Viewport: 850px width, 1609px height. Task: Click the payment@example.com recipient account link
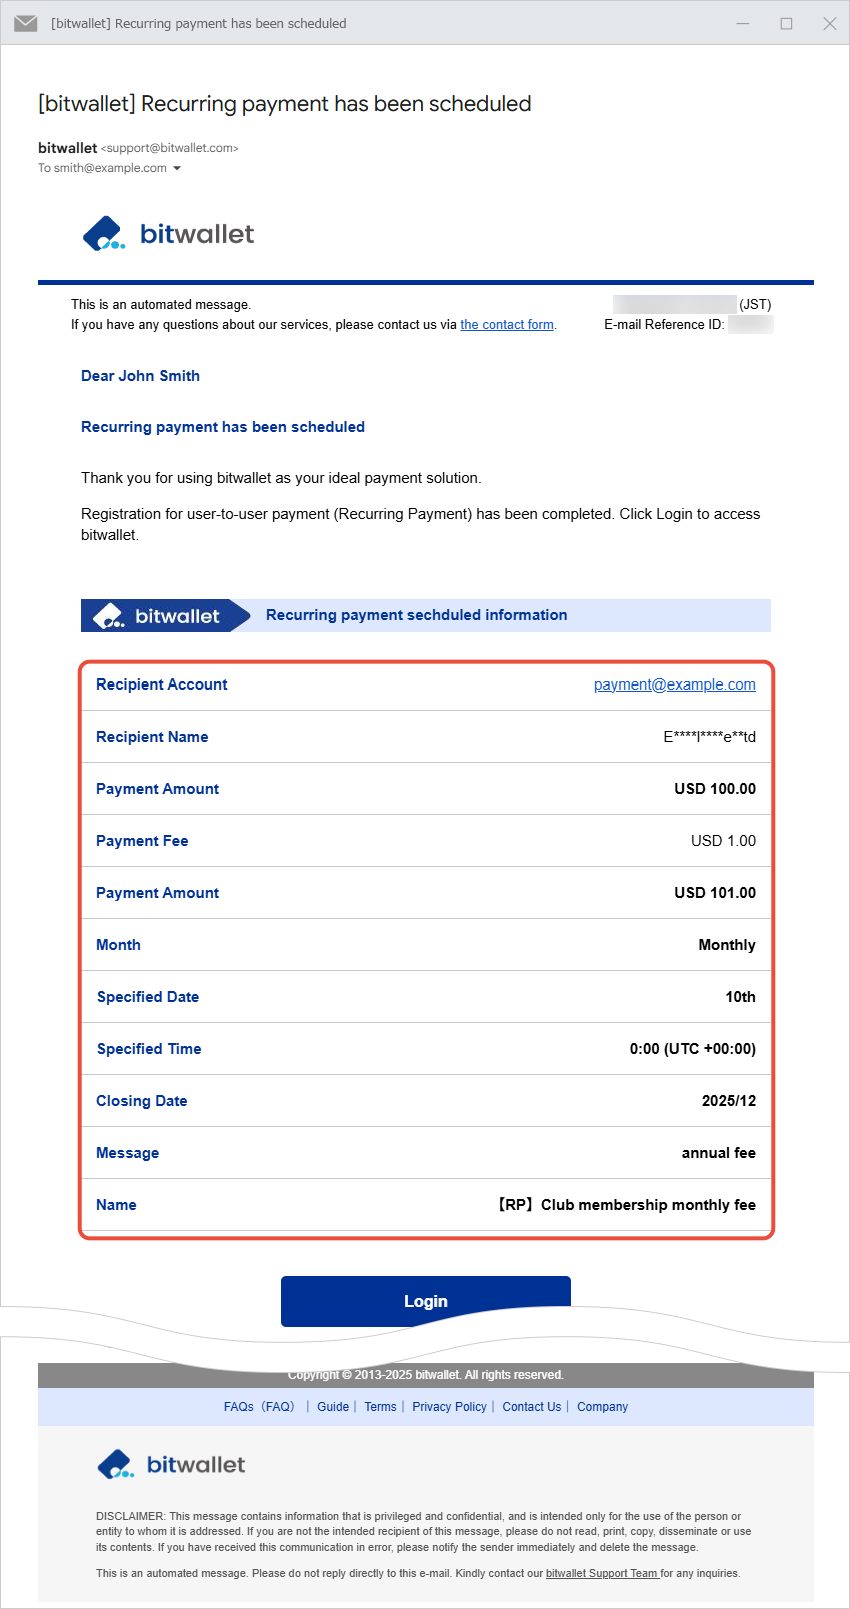click(675, 685)
